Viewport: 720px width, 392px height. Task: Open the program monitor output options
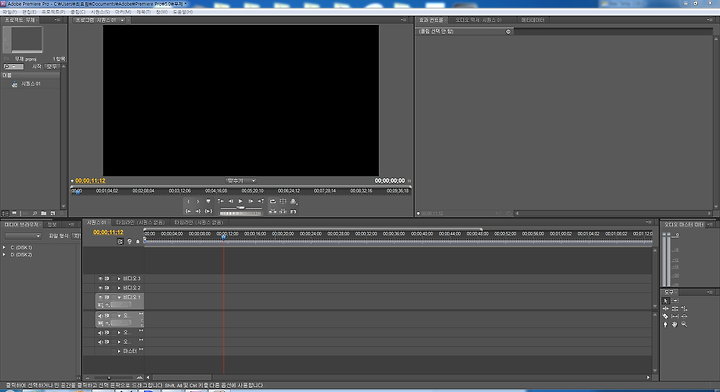(293, 202)
